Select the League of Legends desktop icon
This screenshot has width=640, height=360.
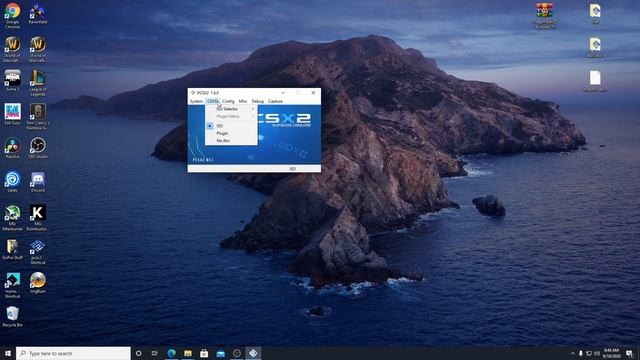pos(38,82)
